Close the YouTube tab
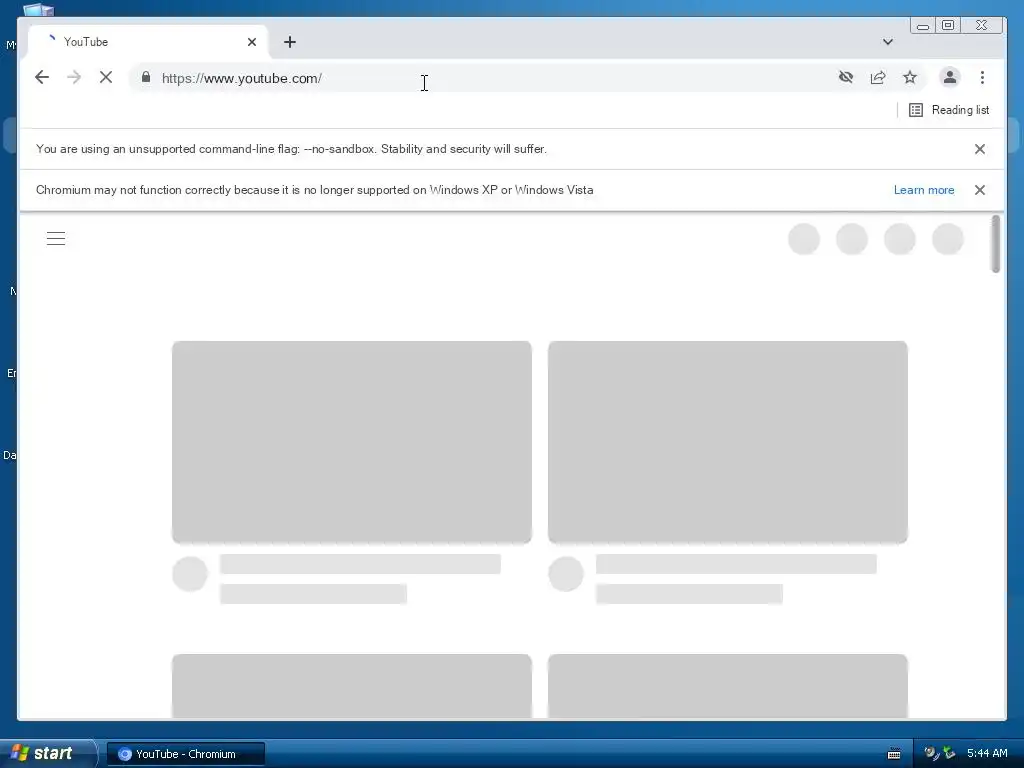Image resolution: width=1024 pixels, height=768 pixels. 252,42
